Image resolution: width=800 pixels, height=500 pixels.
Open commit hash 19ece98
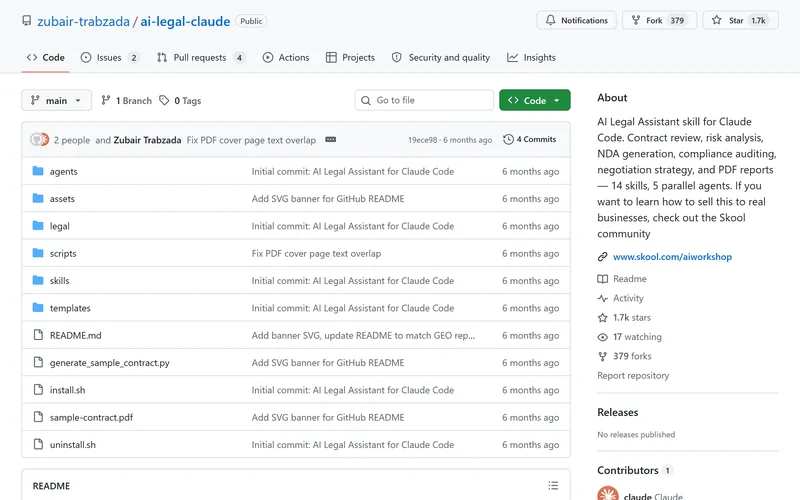(422, 140)
